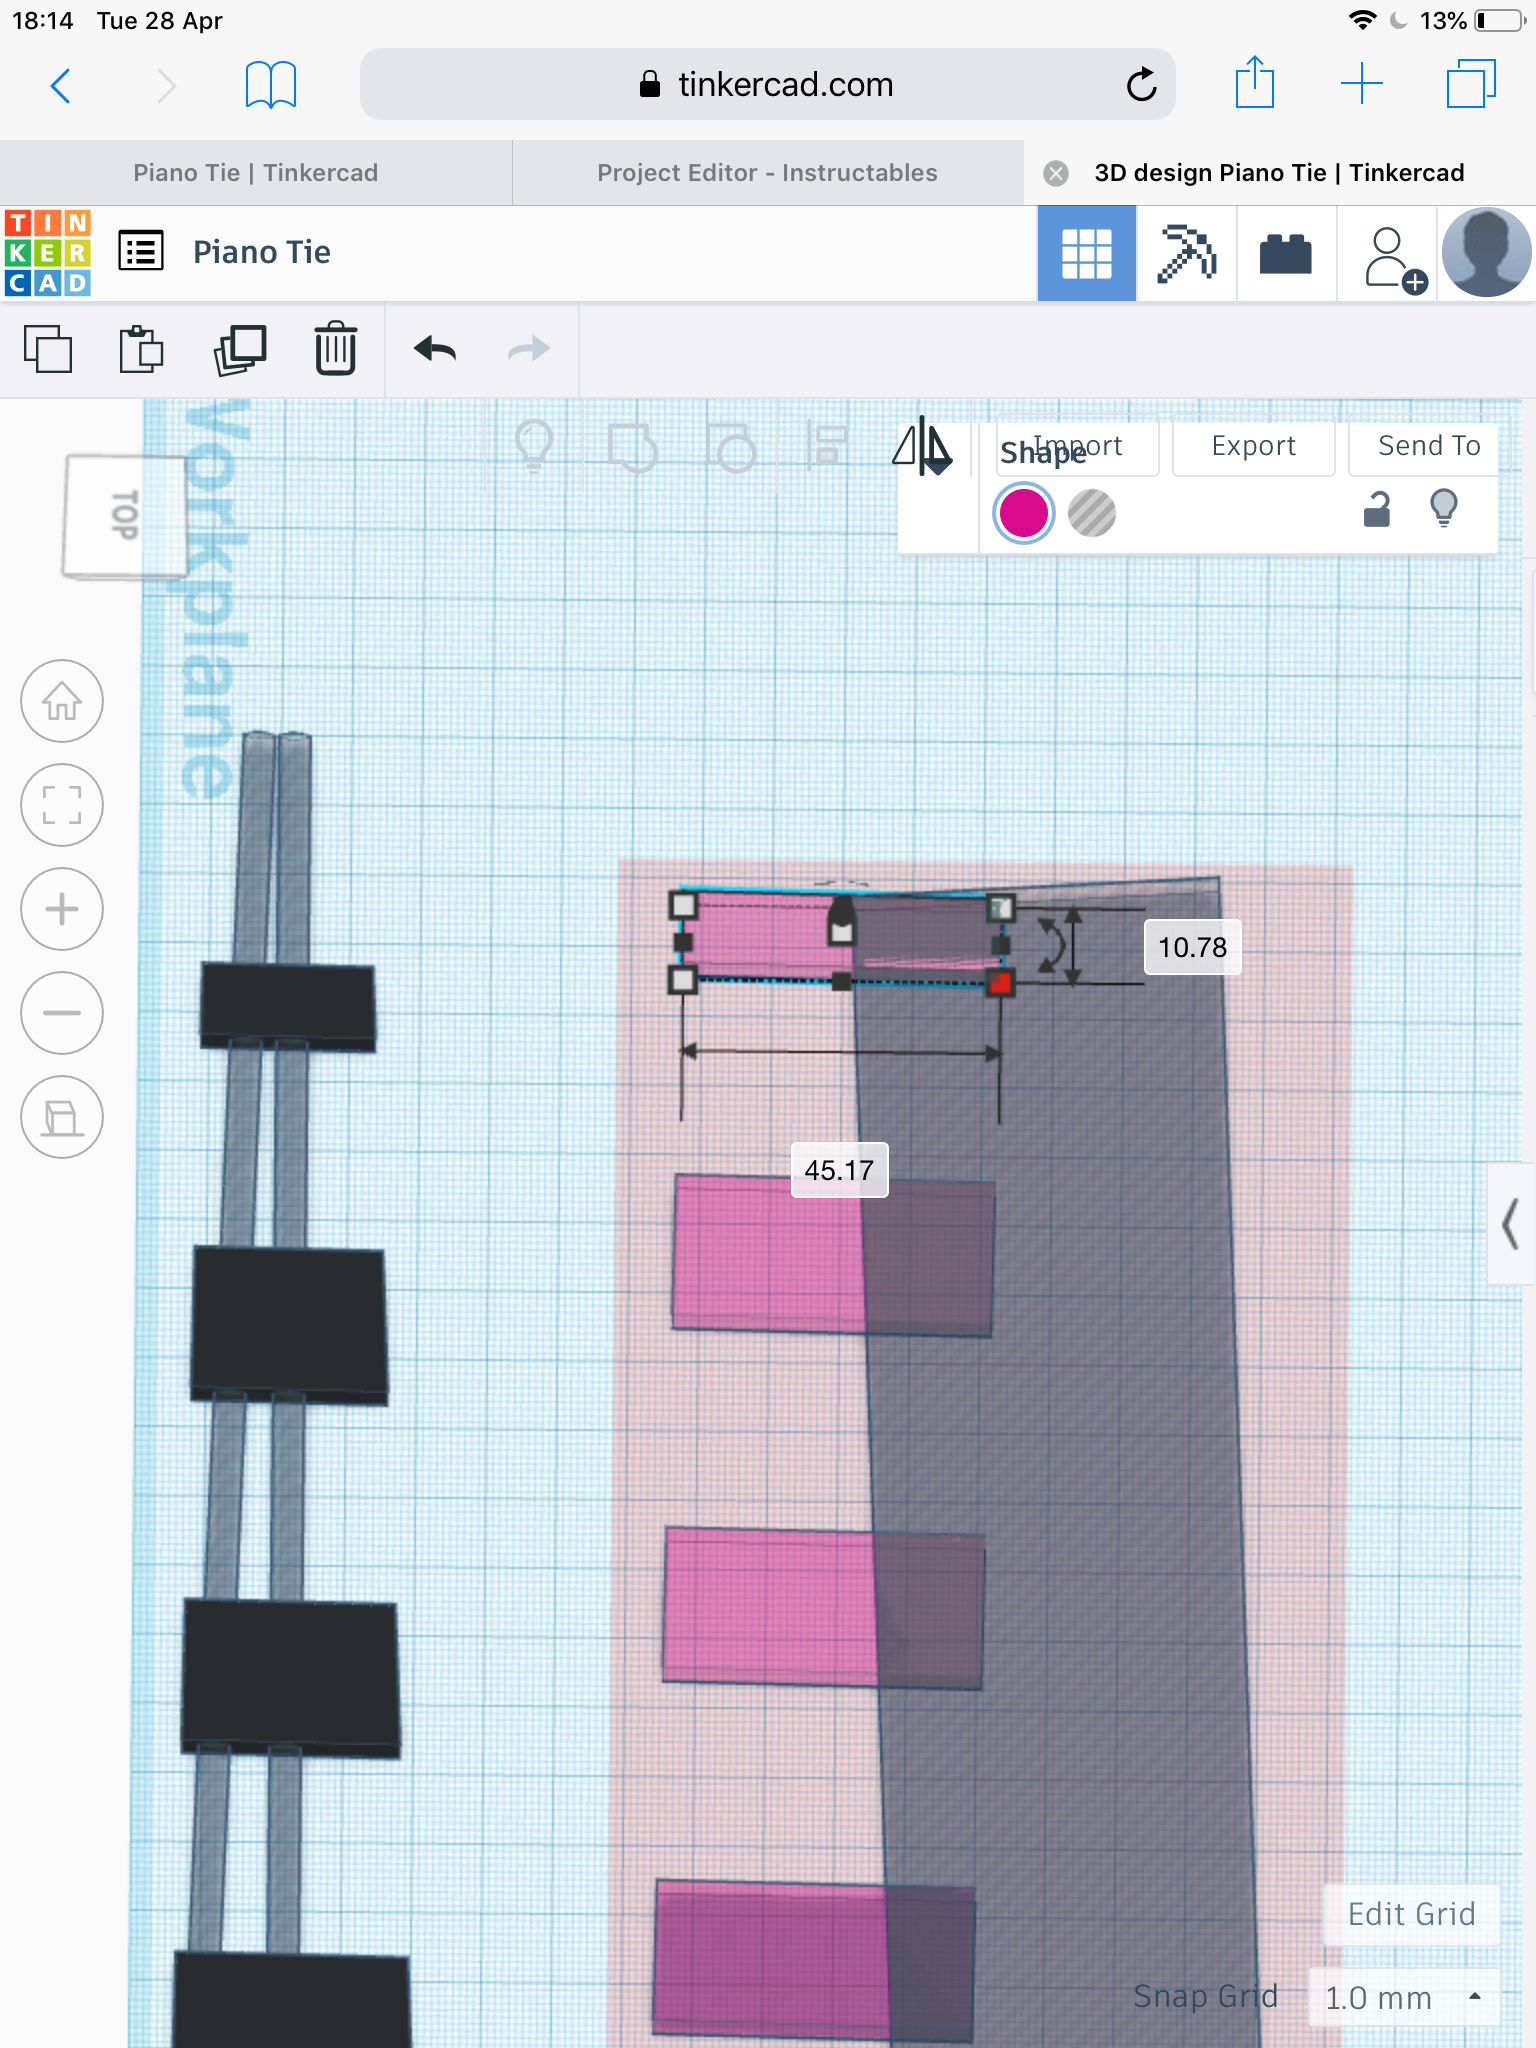Choose the striped Hole swatch

coord(1091,513)
